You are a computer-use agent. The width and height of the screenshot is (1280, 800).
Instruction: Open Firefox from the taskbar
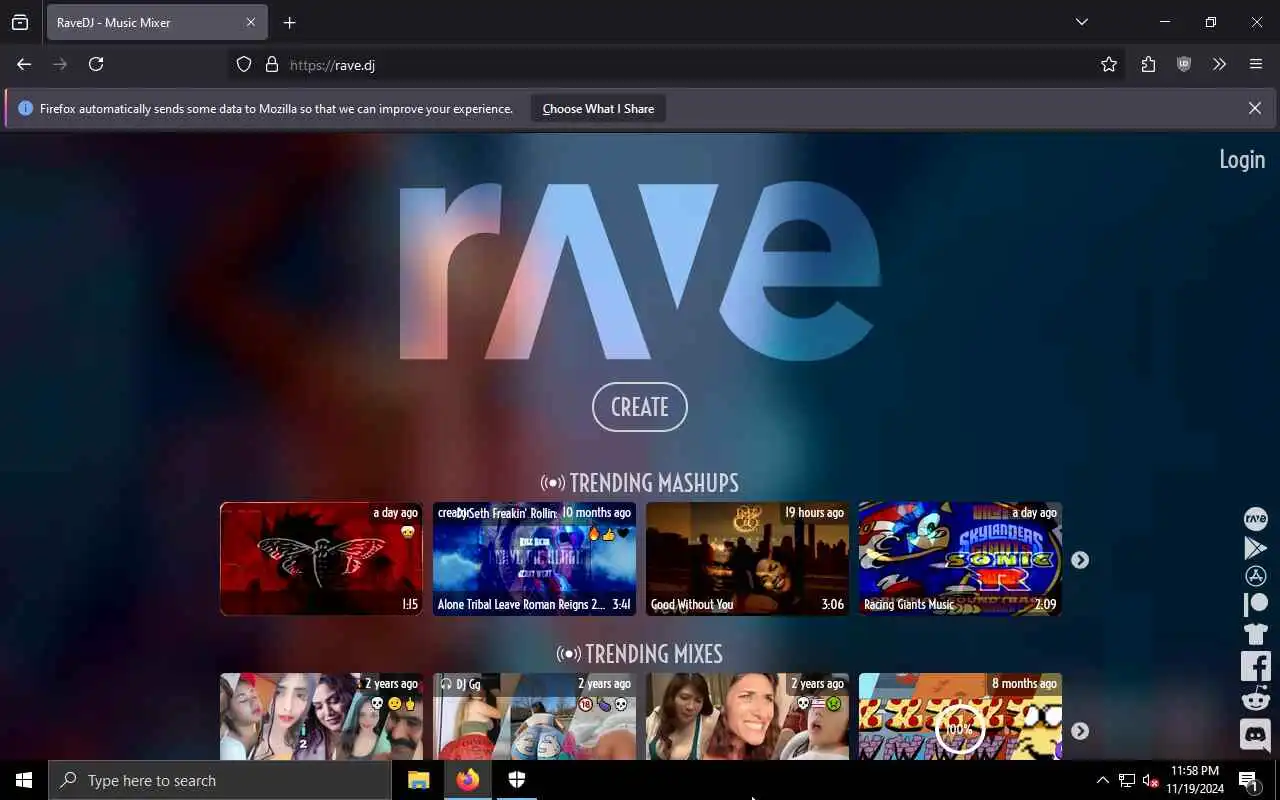click(x=467, y=780)
